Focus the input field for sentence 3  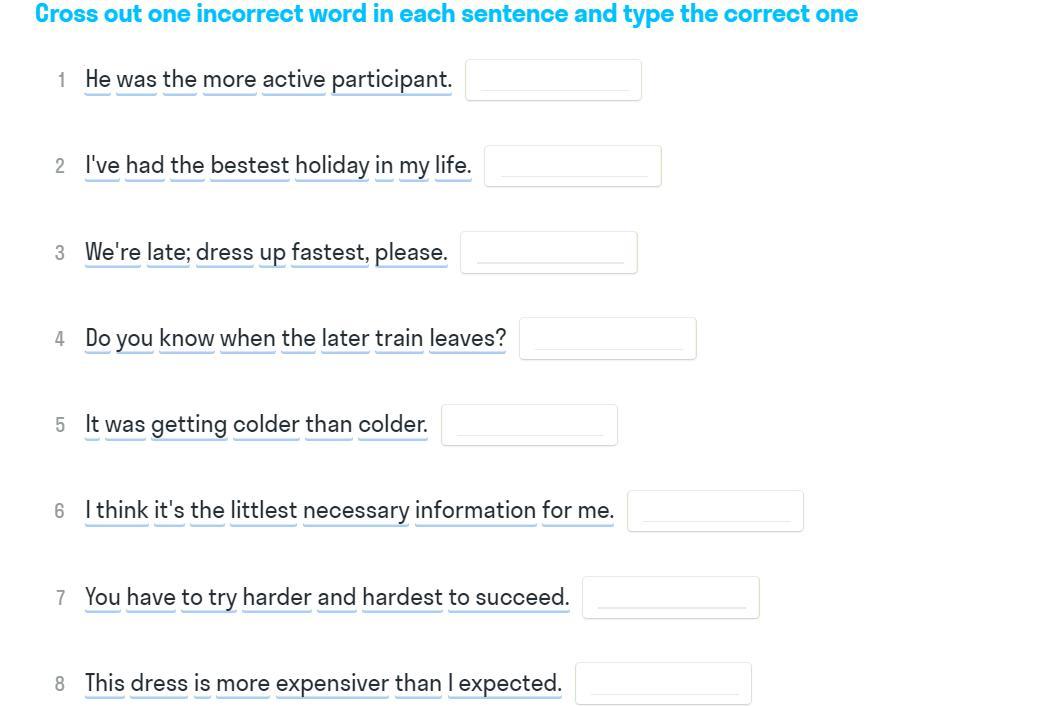point(548,253)
